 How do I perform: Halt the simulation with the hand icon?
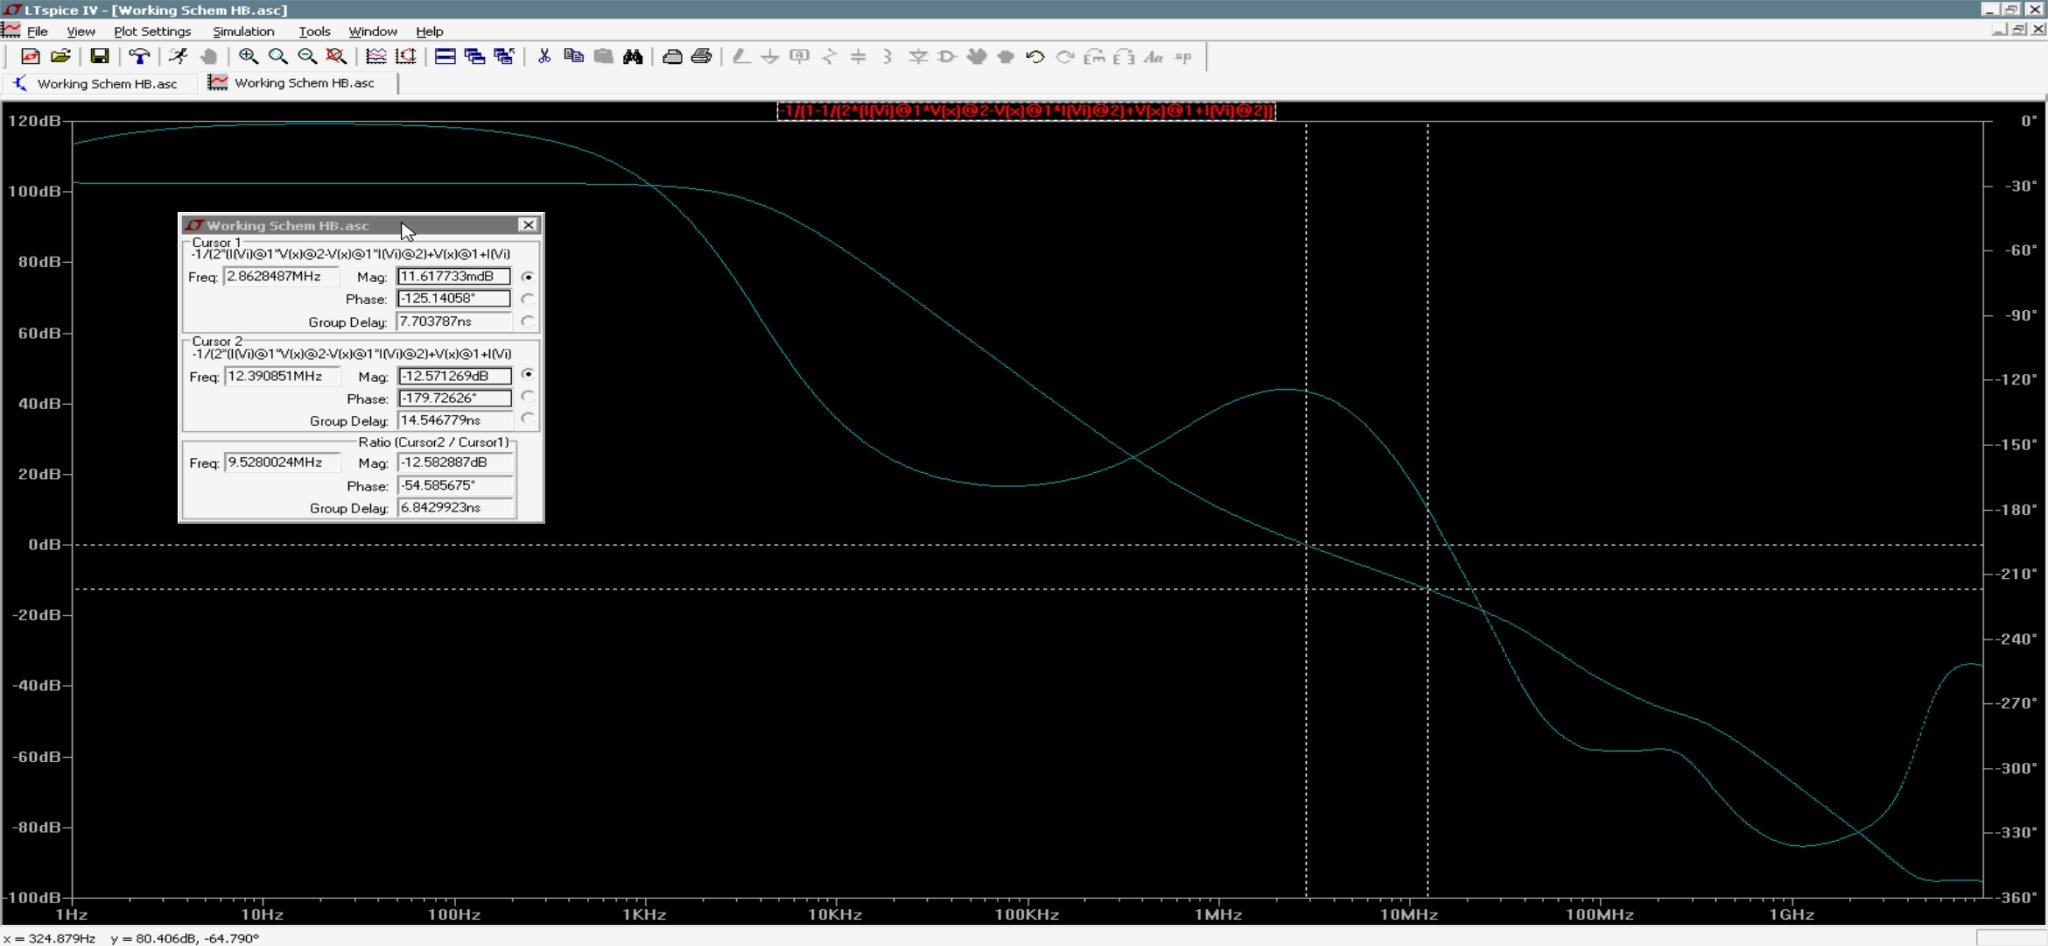pyautogui.click(x=208, y=57)
